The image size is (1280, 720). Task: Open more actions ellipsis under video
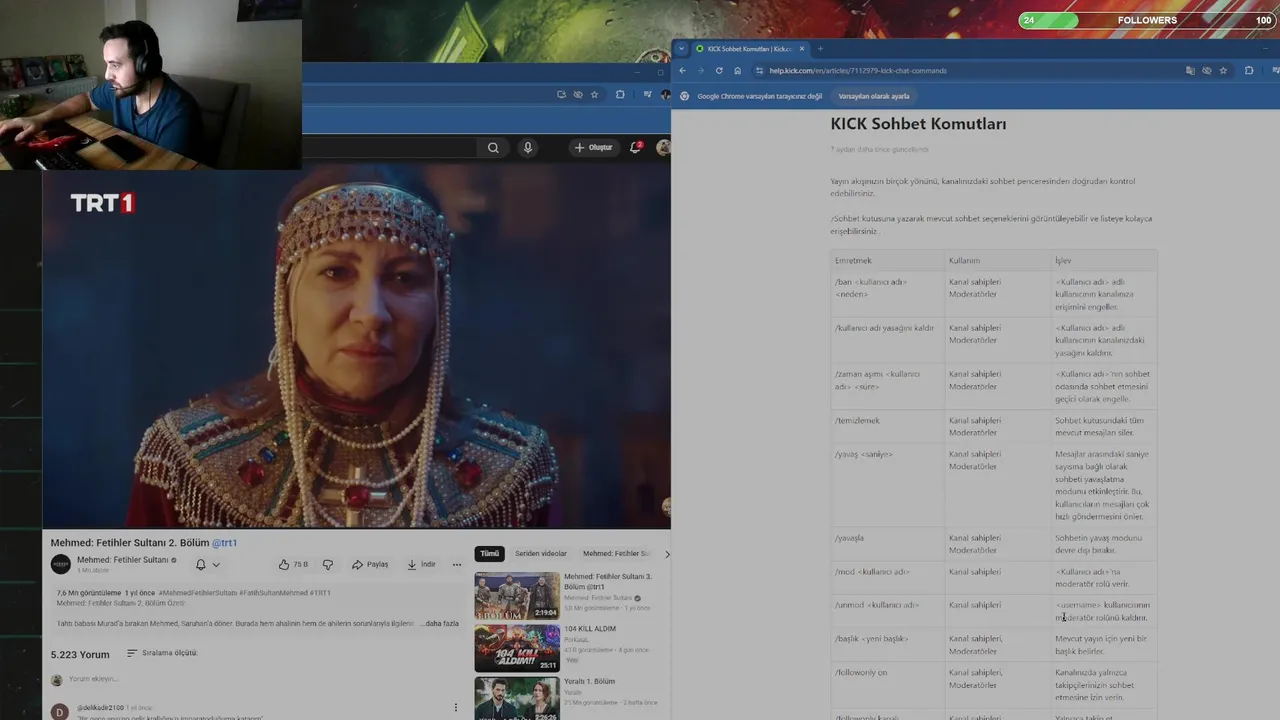coord(457,564)
